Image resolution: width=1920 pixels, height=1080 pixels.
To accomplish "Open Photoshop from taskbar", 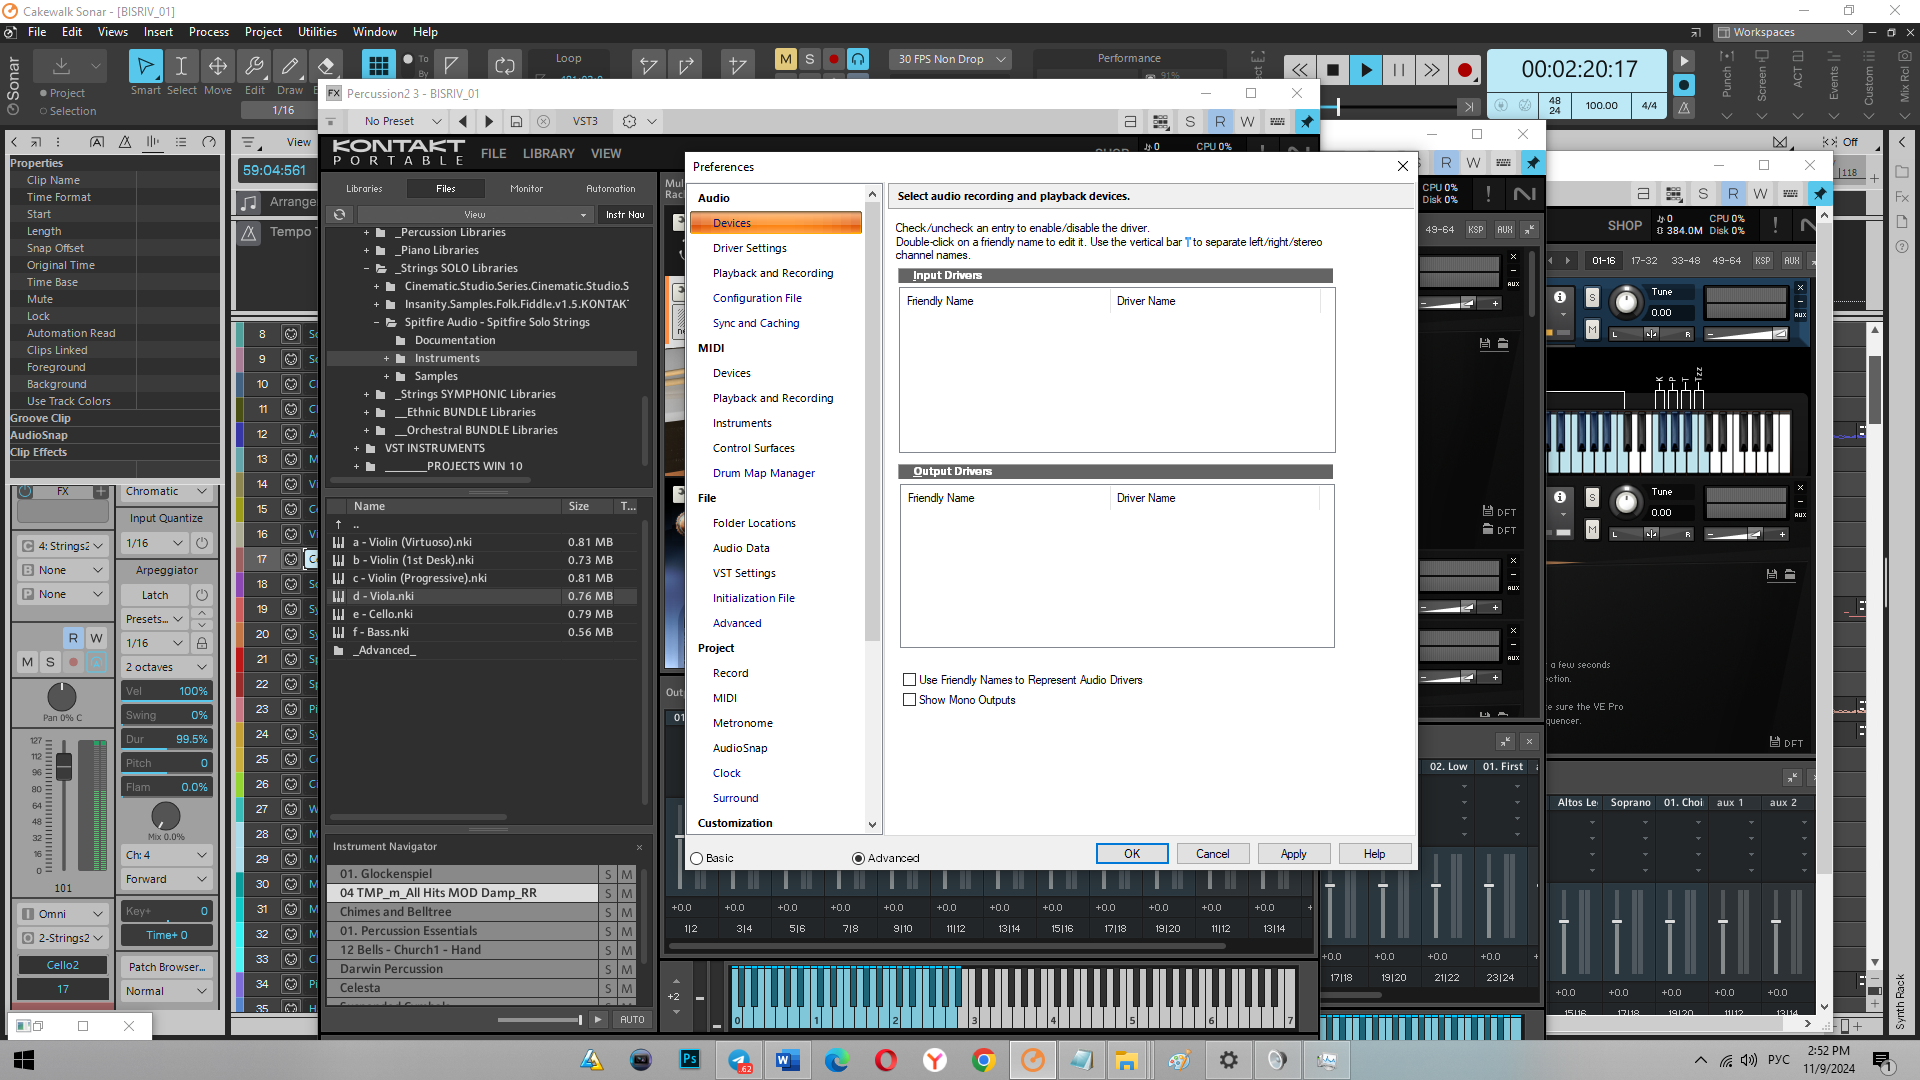I will [690, 1060].
